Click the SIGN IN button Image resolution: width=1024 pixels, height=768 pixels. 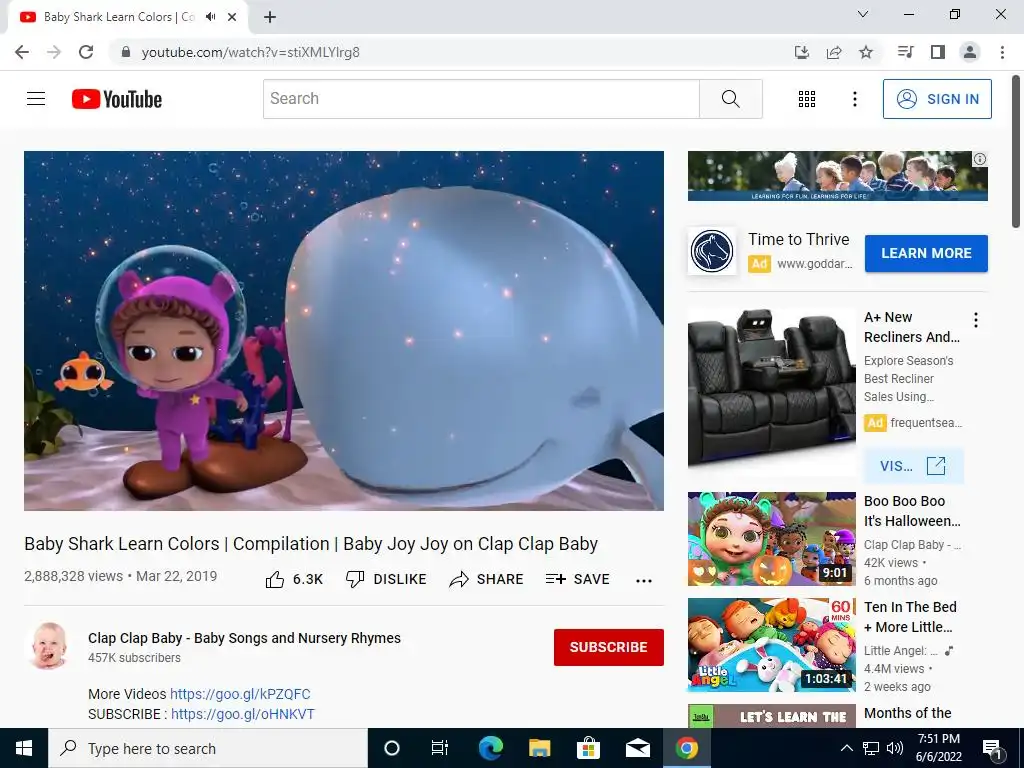(x=936, y=99)
